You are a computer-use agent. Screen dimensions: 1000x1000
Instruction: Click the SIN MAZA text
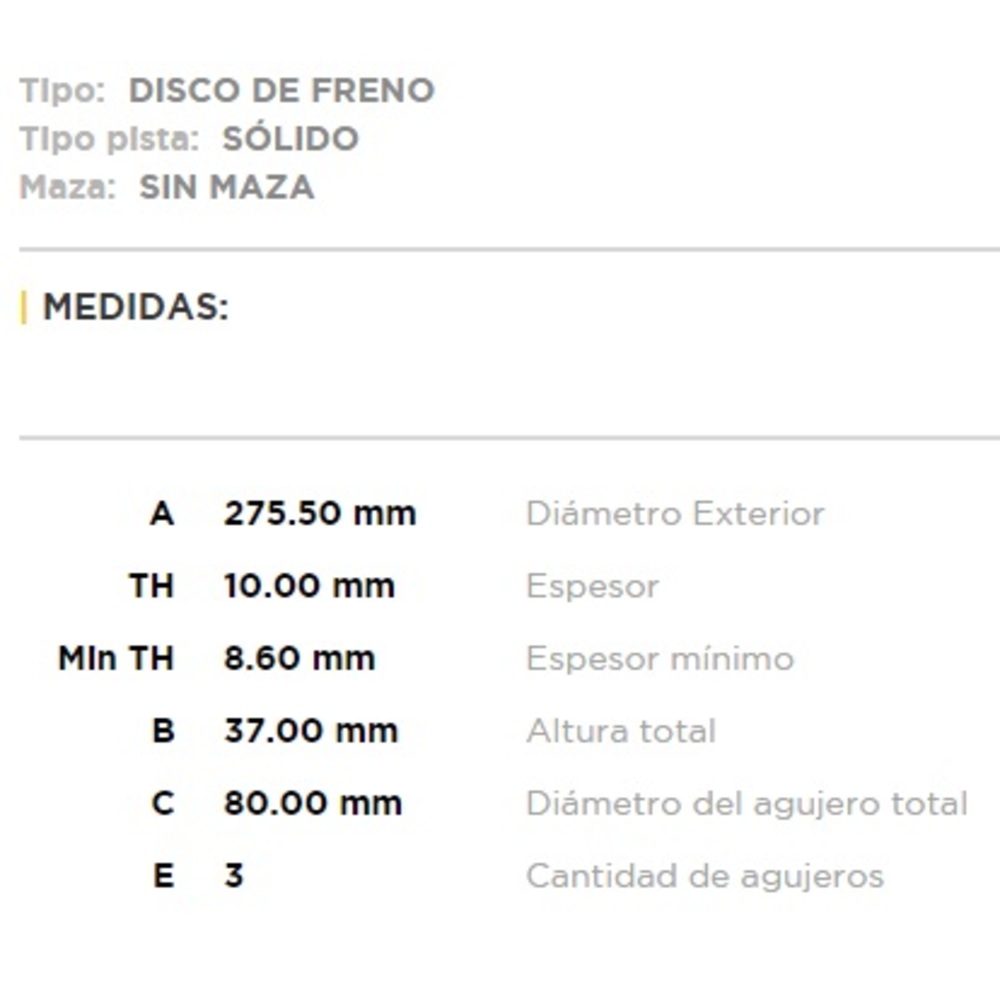click(226, 187)
